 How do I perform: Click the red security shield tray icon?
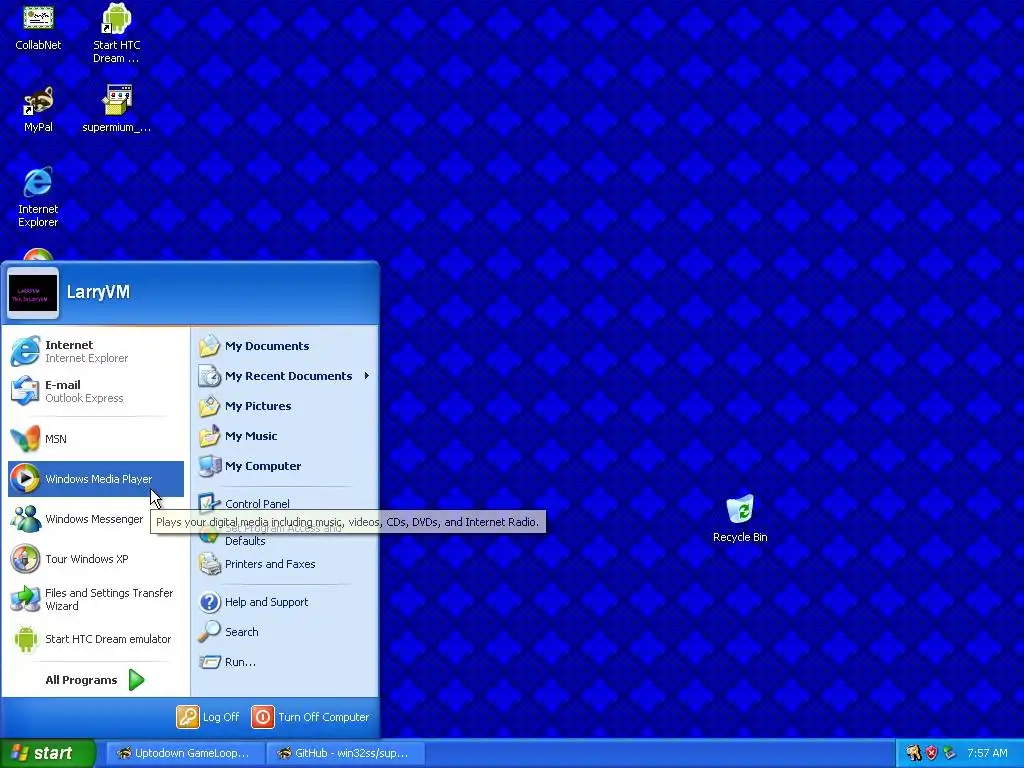click(931, 753)
